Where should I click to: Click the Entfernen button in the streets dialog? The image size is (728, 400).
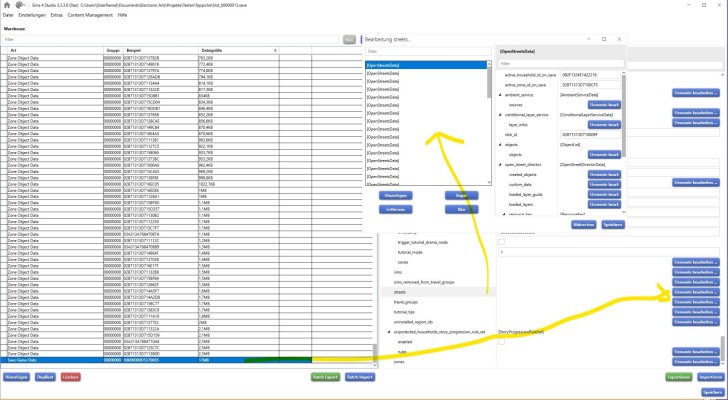click(x=396, y=209)
